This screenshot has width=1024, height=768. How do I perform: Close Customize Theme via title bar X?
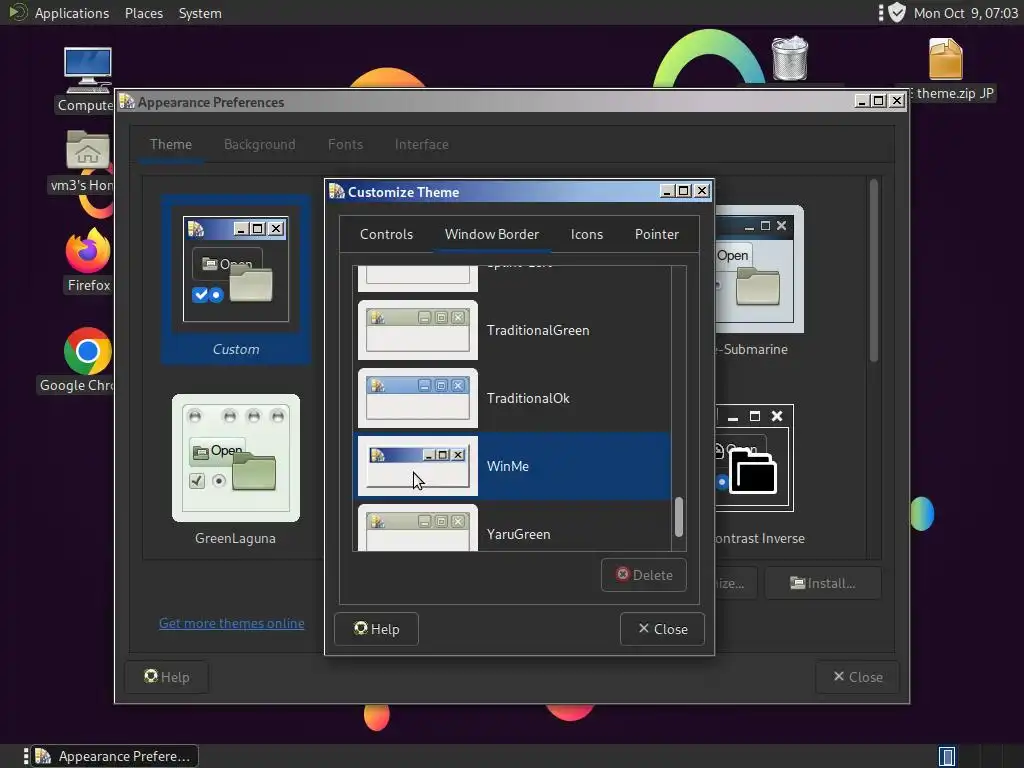(702, 191)
